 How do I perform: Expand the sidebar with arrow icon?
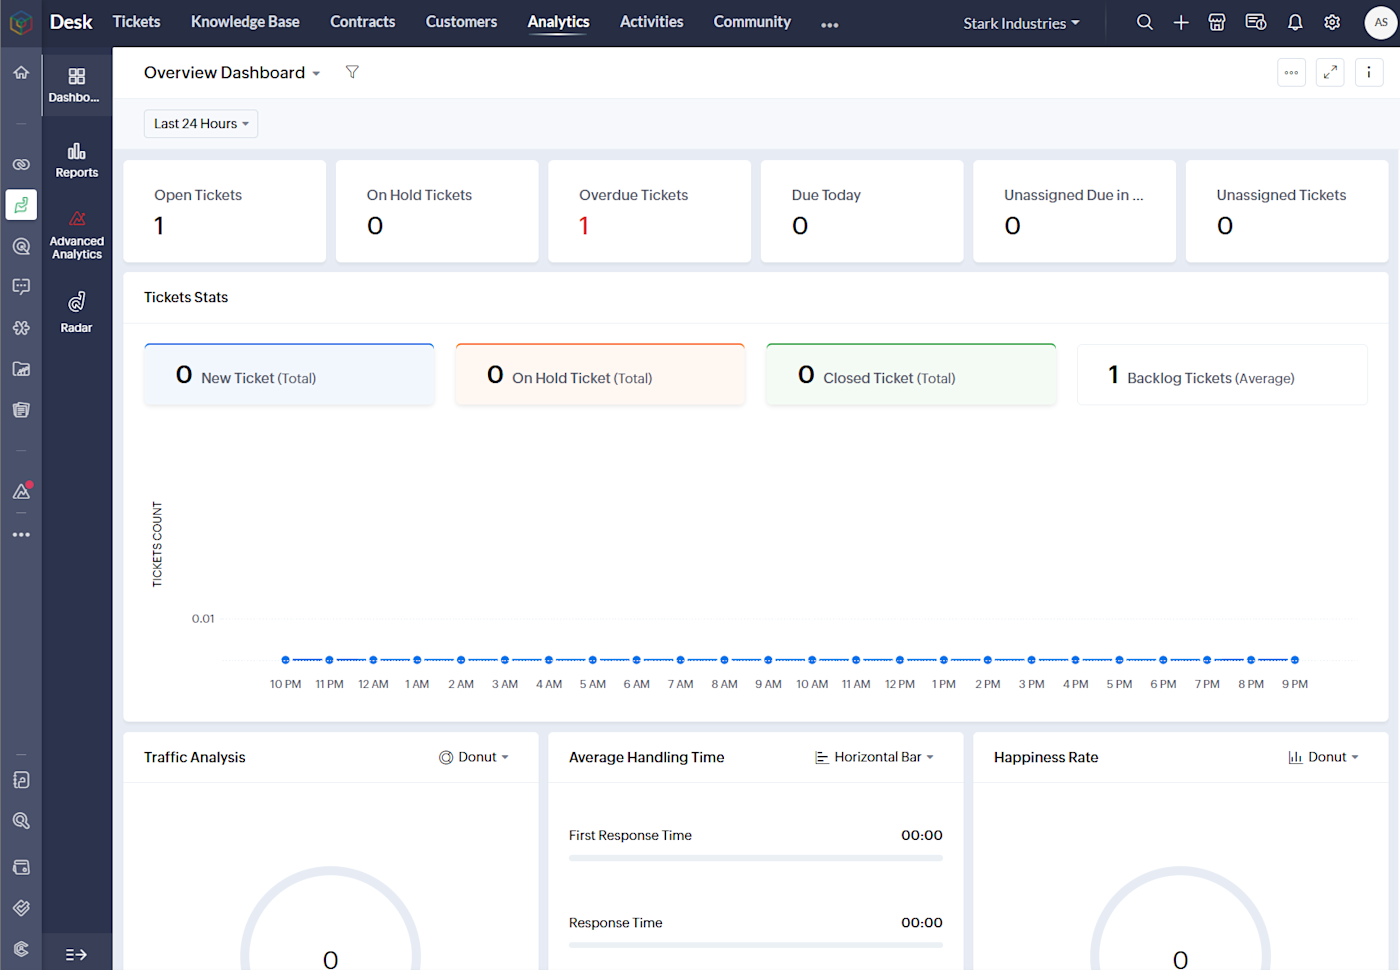[76, 955]
